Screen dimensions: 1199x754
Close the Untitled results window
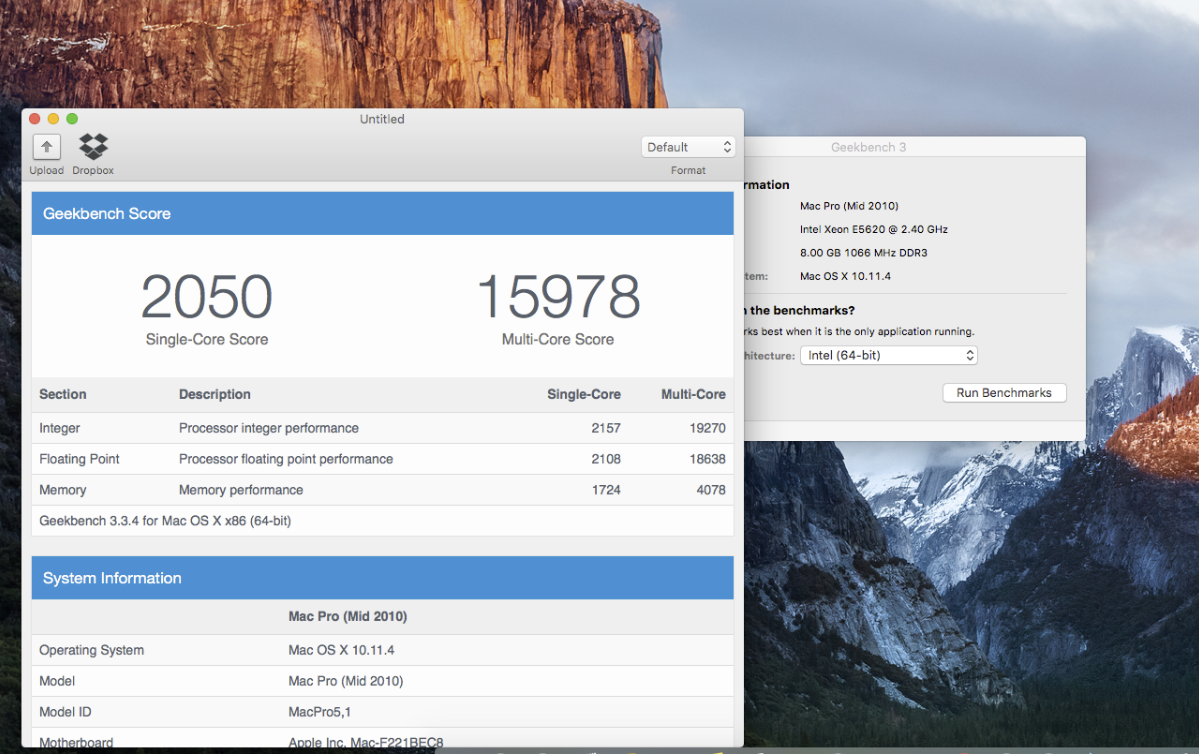[x=34, y=119]
